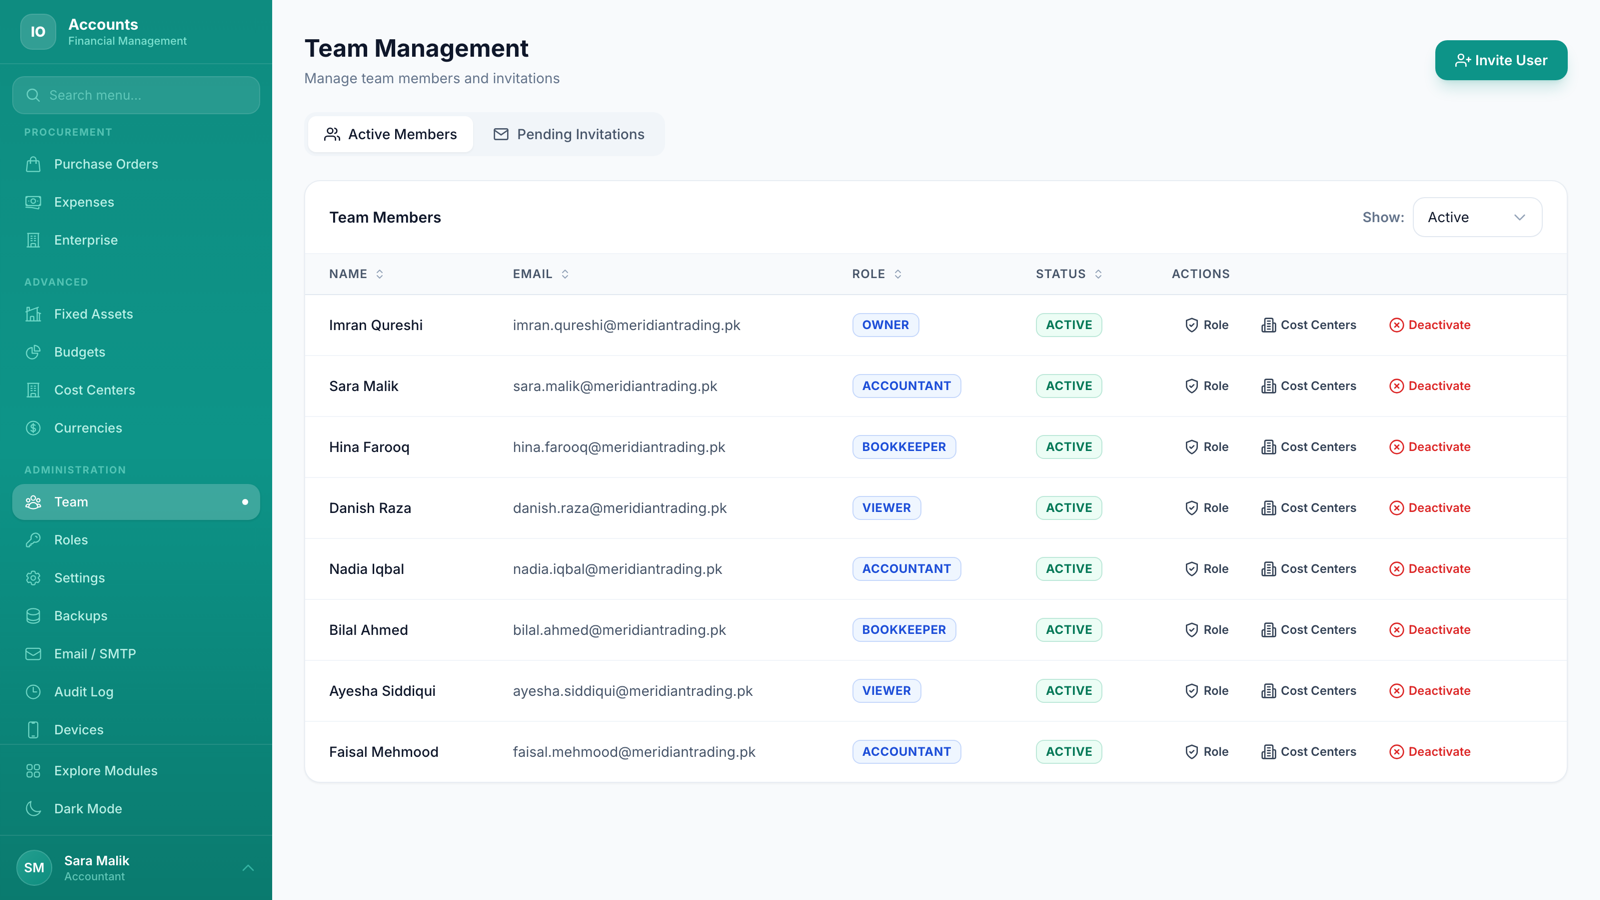Click the Settings gear icon

pyautogui.click(x=33, y=578)
